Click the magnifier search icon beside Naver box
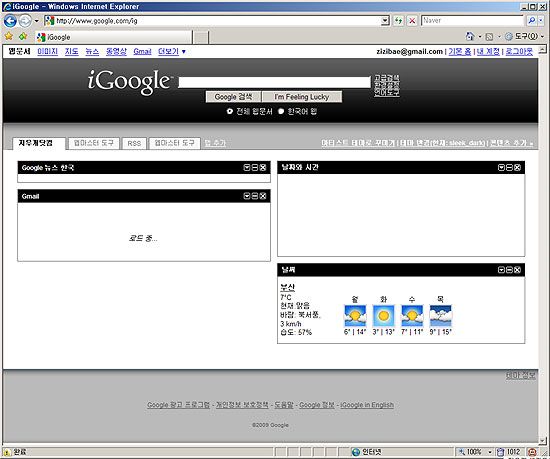 pos(531,21)
